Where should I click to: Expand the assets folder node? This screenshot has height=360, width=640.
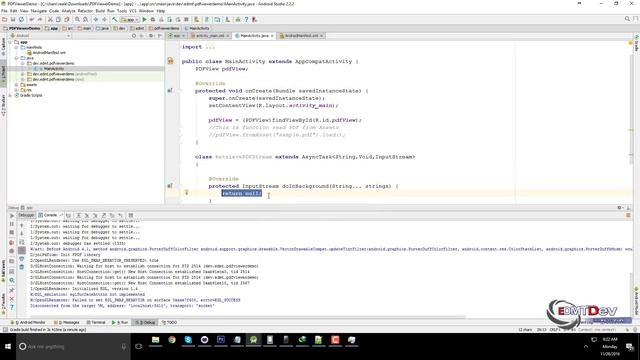pos(16,84)
